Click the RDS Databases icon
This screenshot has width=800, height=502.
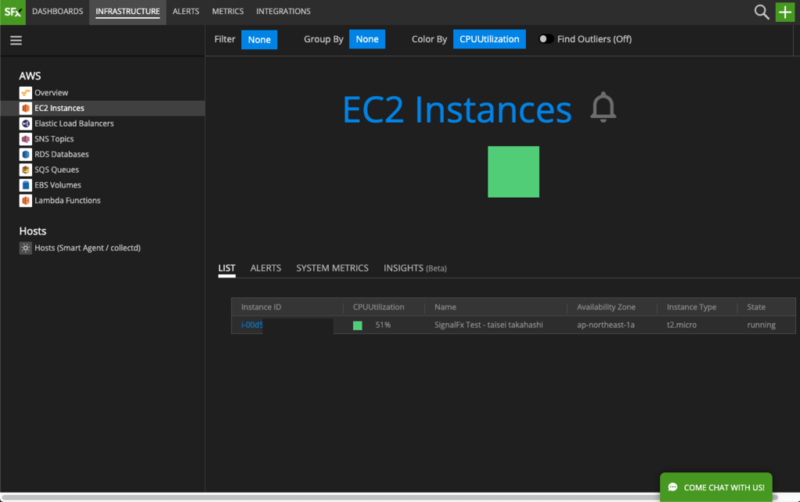point(26,154)
